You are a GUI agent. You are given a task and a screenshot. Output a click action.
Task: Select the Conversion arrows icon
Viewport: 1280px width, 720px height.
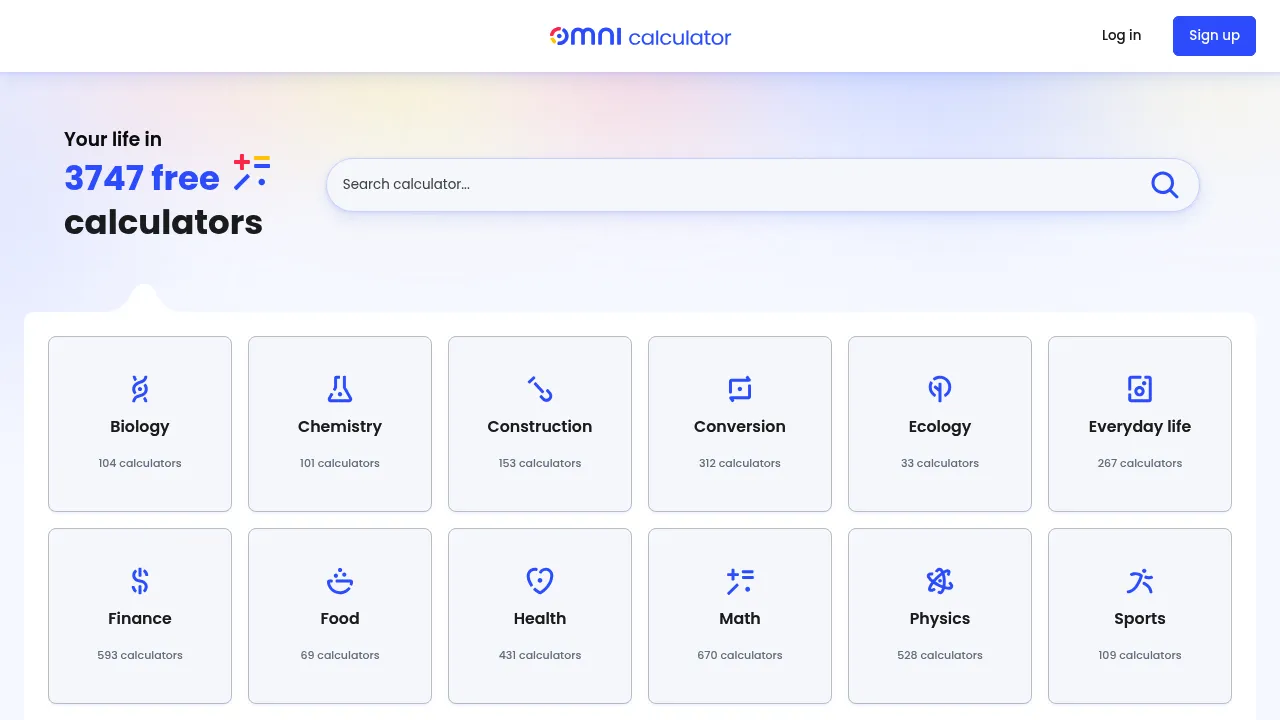click(x=740, y=389)
